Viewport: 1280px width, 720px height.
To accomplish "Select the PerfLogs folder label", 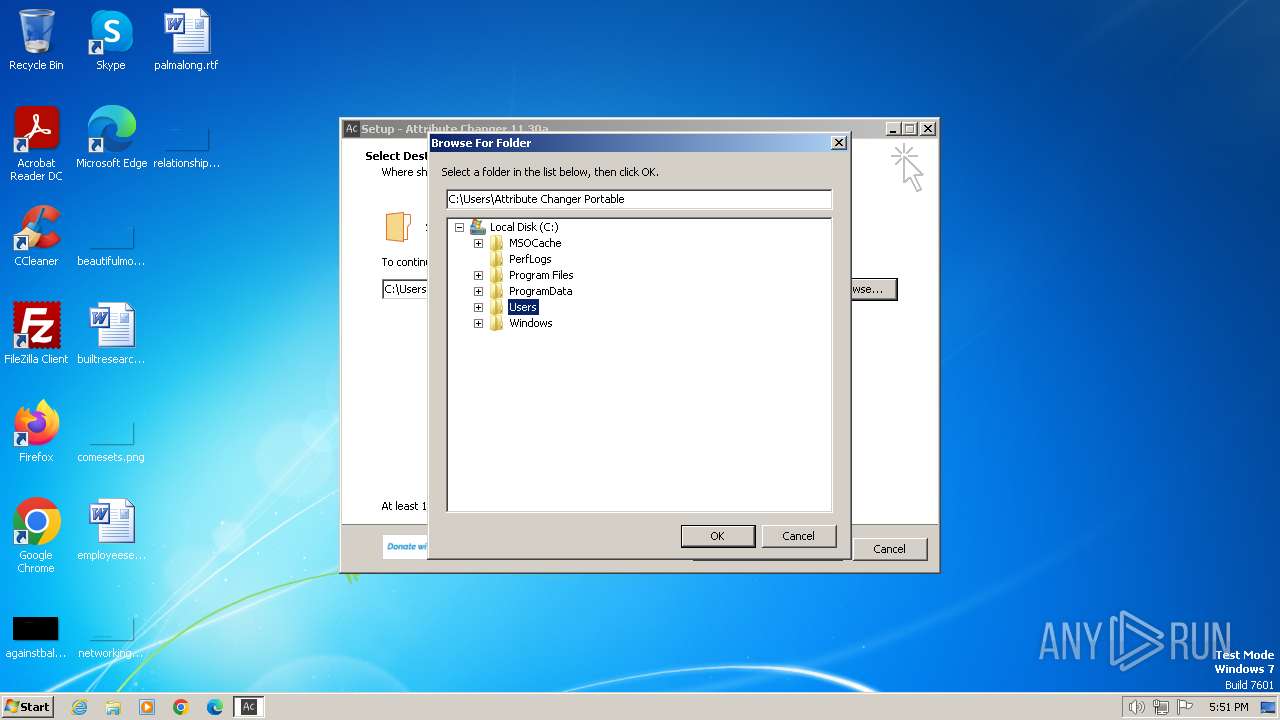I will point(530,259).
